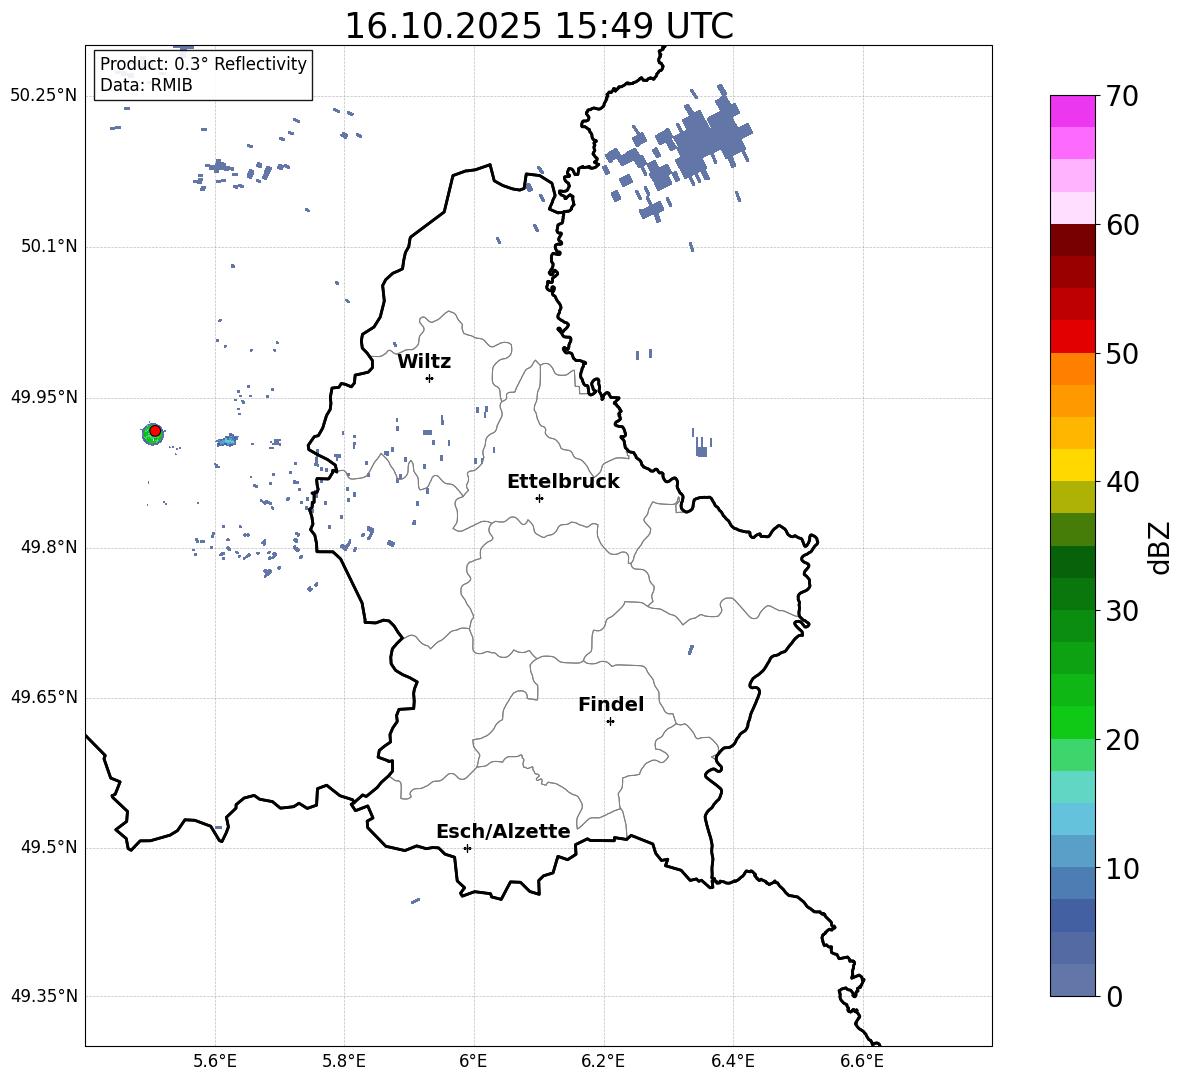Click the Product: 0.3° Reflectivity label
Screen dimensions: 1184x1081
(x=203, y=63)
